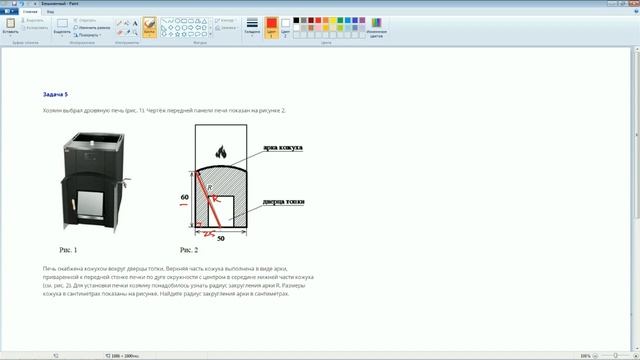Choose the Rectangle shape
Viewport: 640px width, 360px height.
click(184, 21)
